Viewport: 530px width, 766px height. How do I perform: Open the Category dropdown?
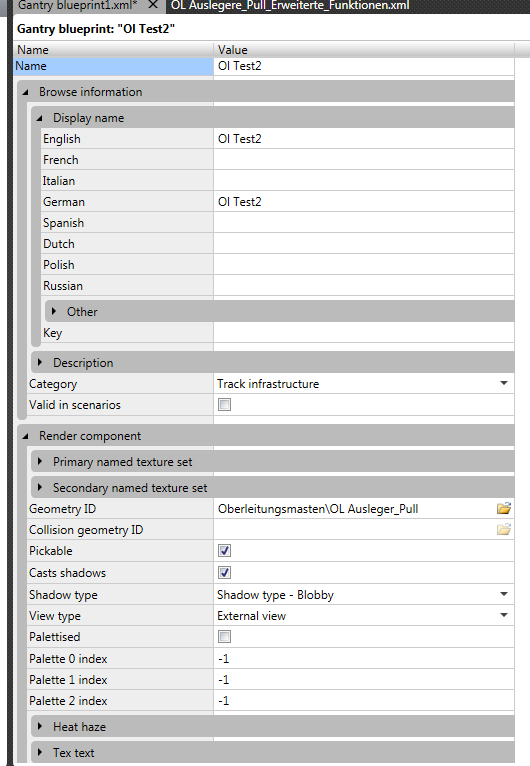point(504,383)
